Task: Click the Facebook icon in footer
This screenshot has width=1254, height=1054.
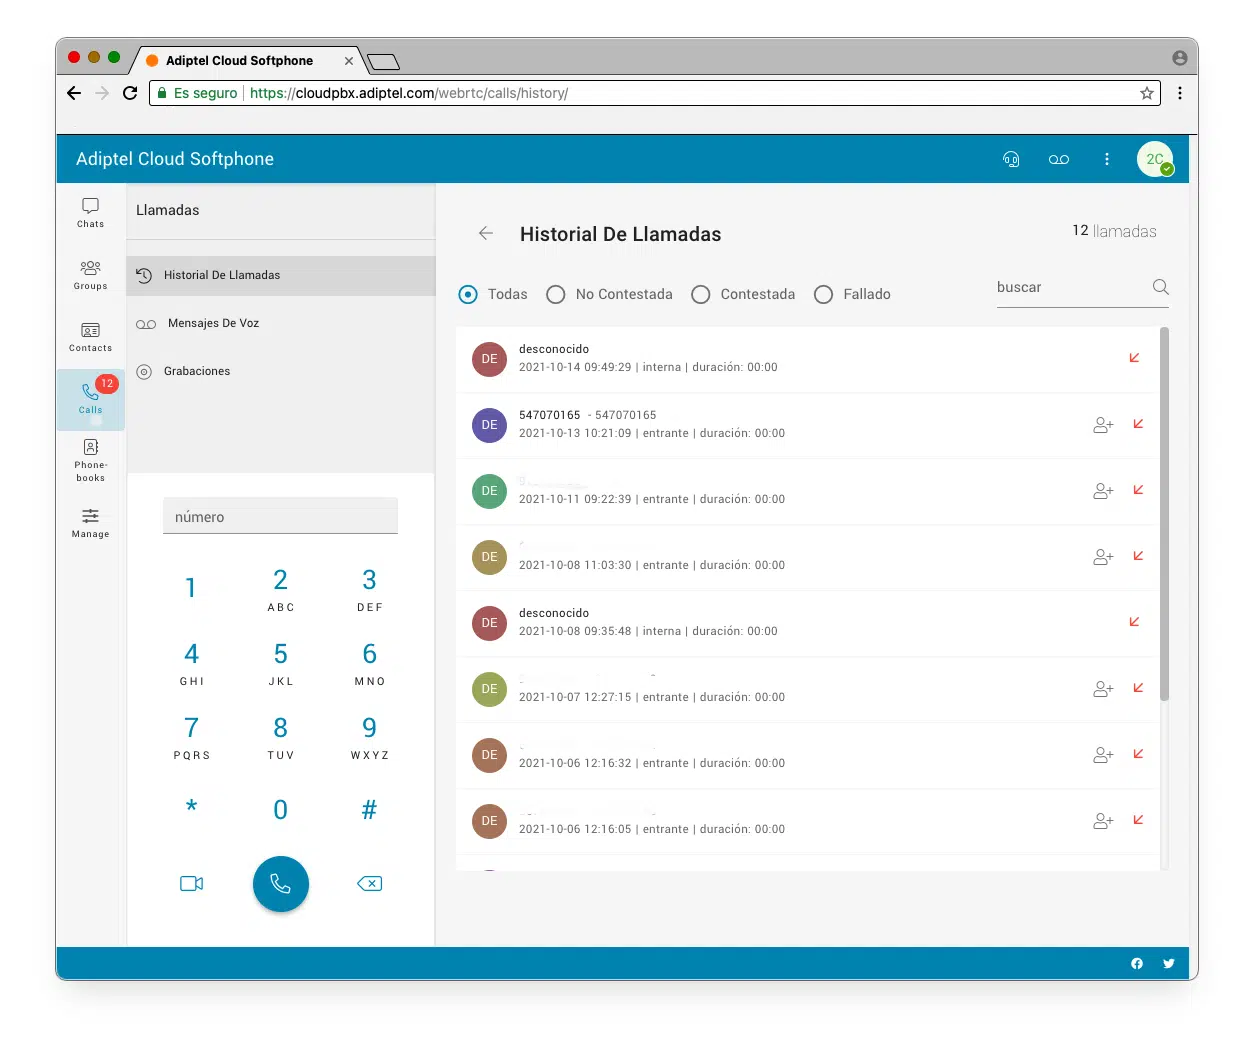Action: (x=1137, y=963)
